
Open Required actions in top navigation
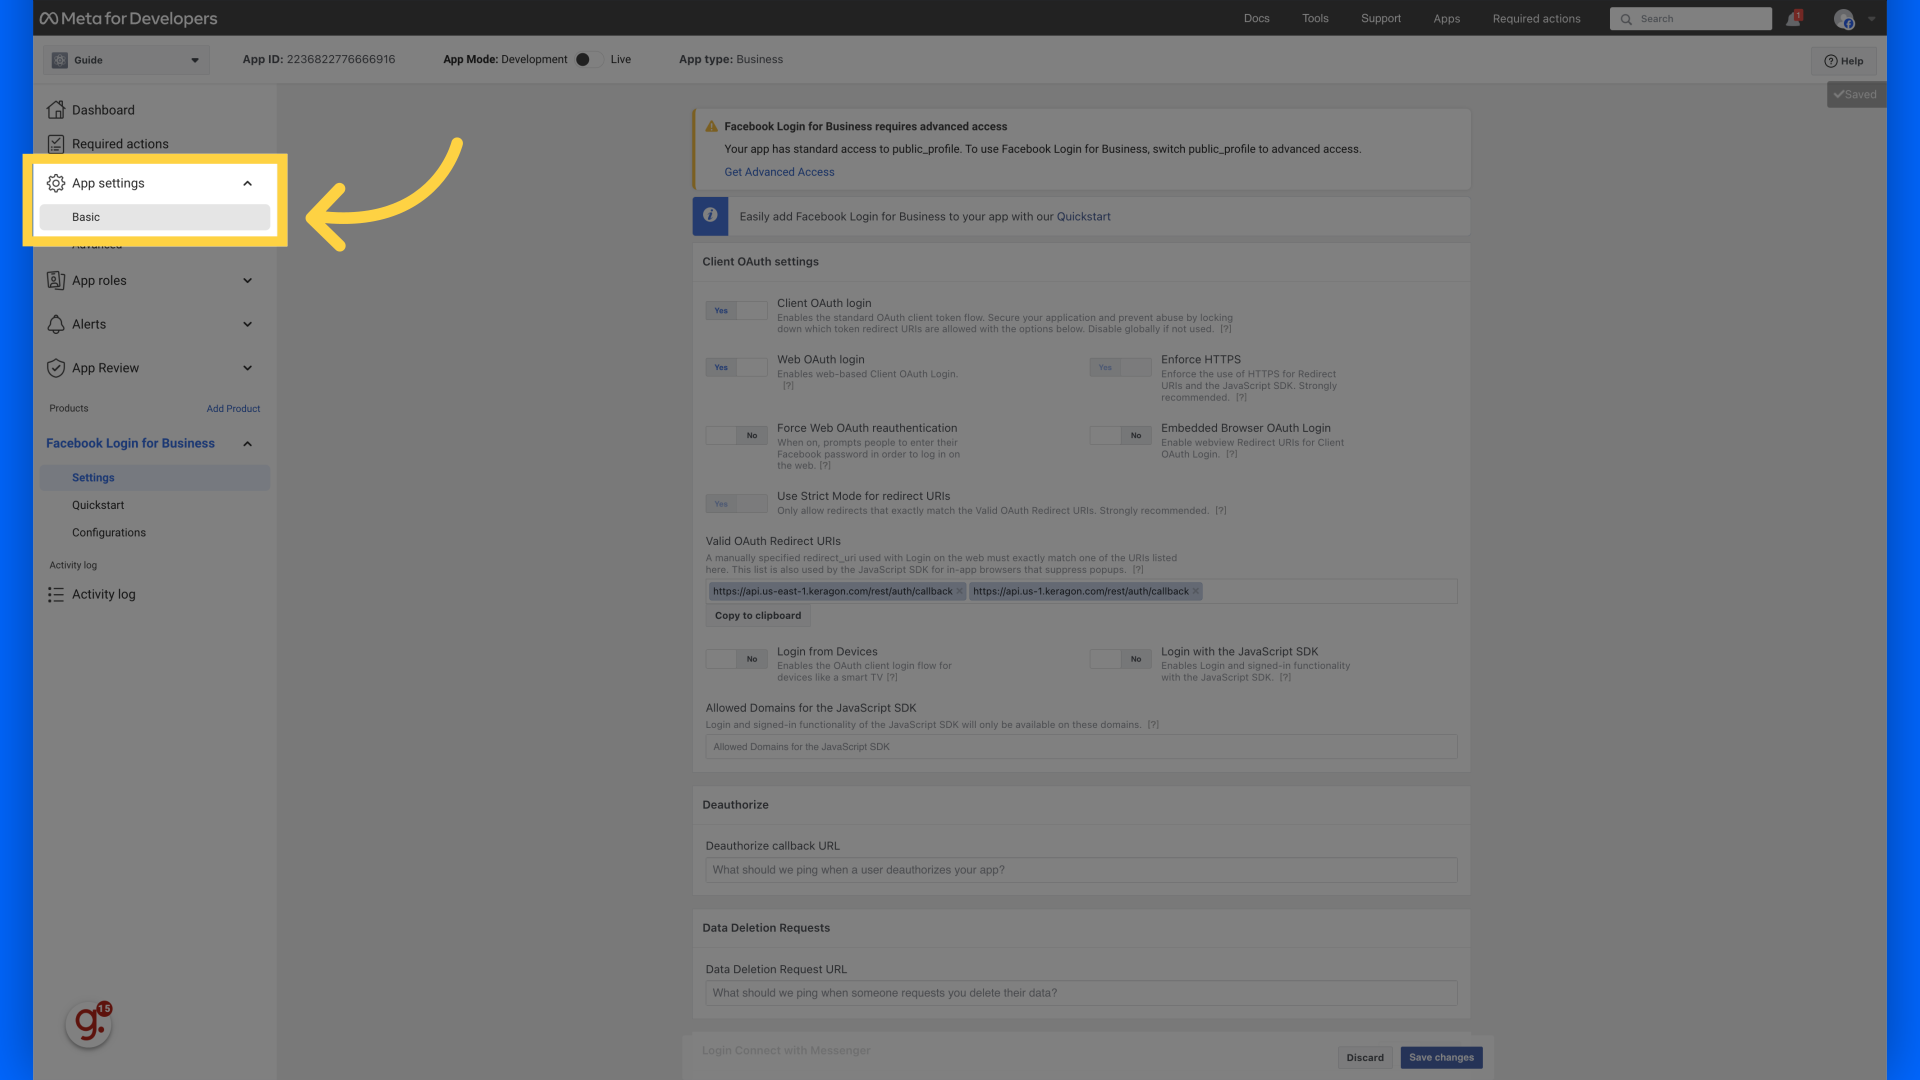1536,19
